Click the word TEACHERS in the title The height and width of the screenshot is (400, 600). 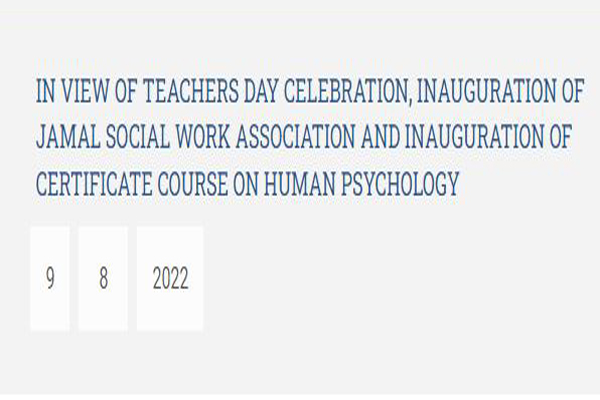pos(191,91)
